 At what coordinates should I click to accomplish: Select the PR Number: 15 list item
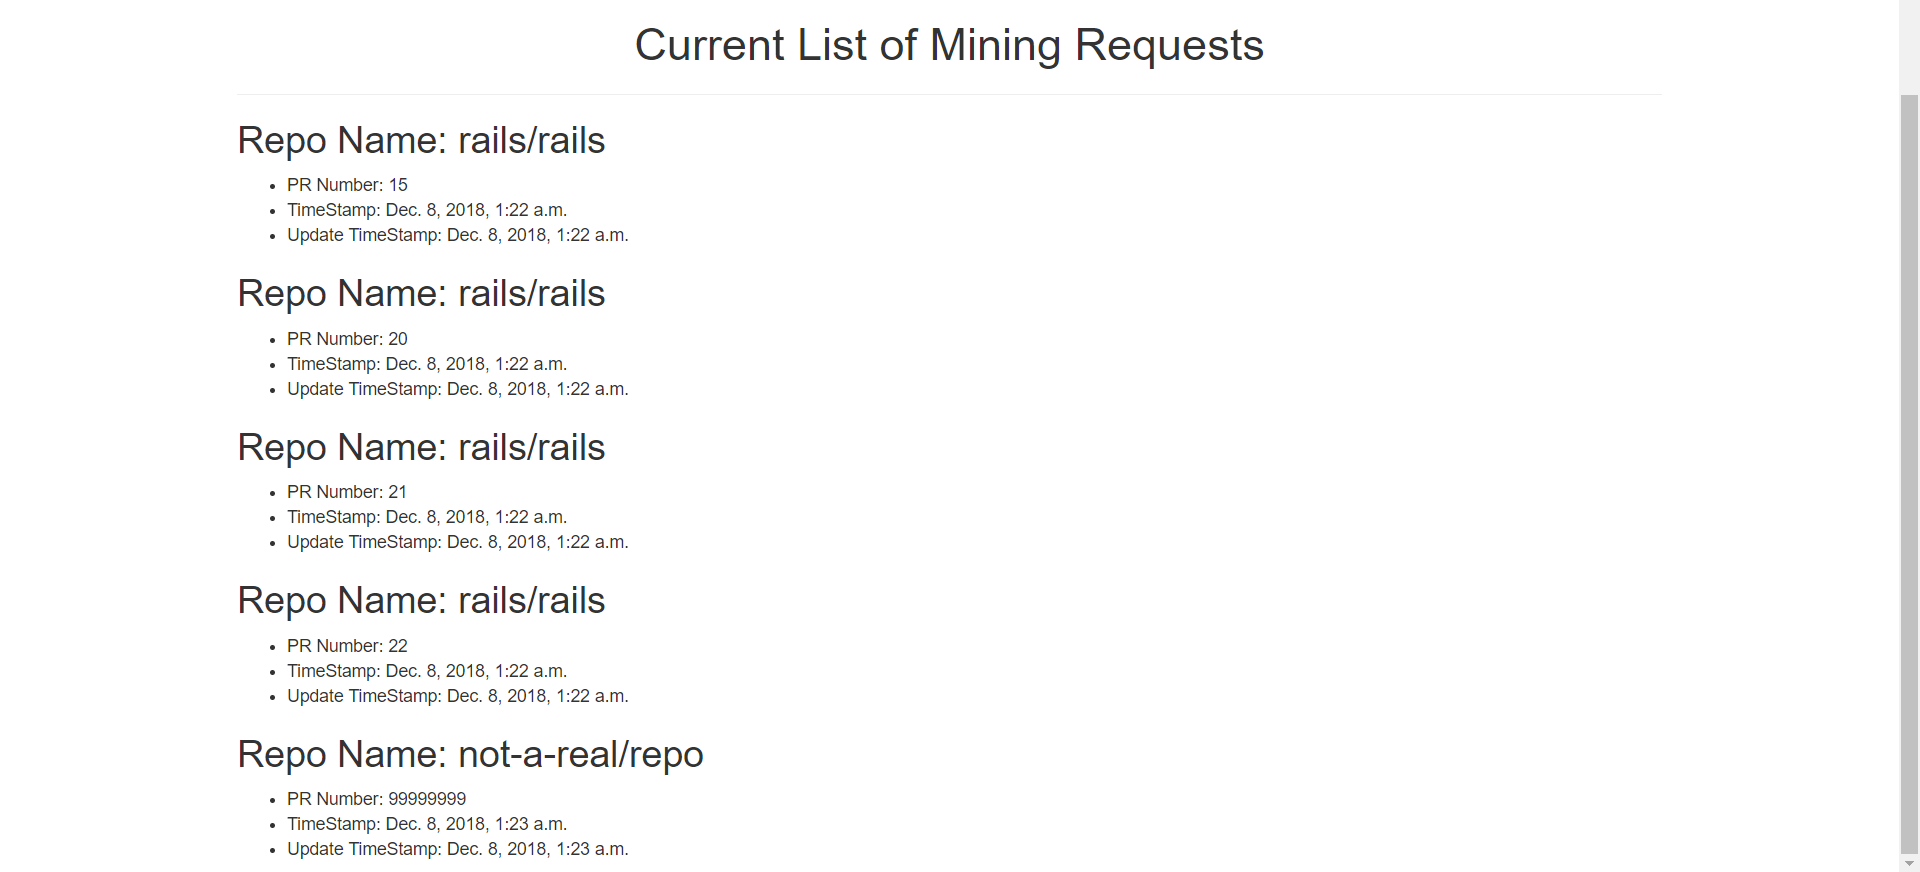pos(347,185)
